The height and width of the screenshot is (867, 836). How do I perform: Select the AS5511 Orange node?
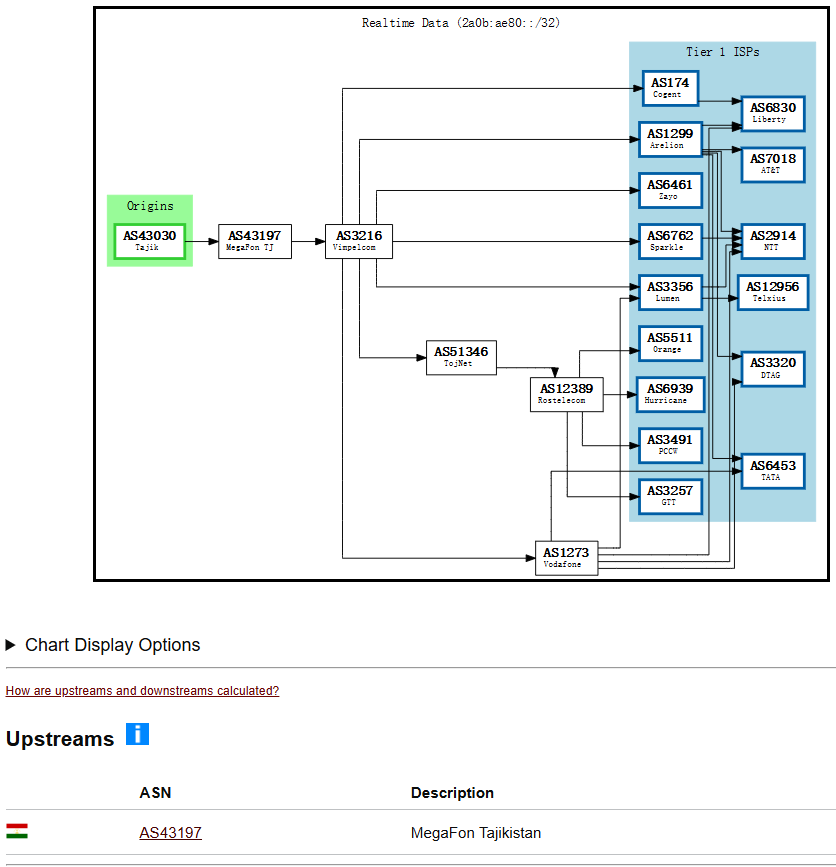coord(671,343)
